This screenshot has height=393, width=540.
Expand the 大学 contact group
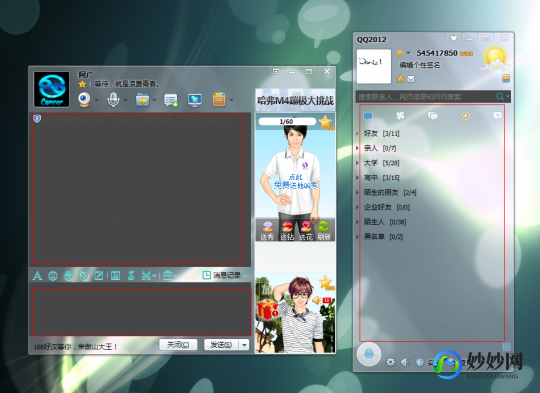pyautogui.click(x=381, y=163)
